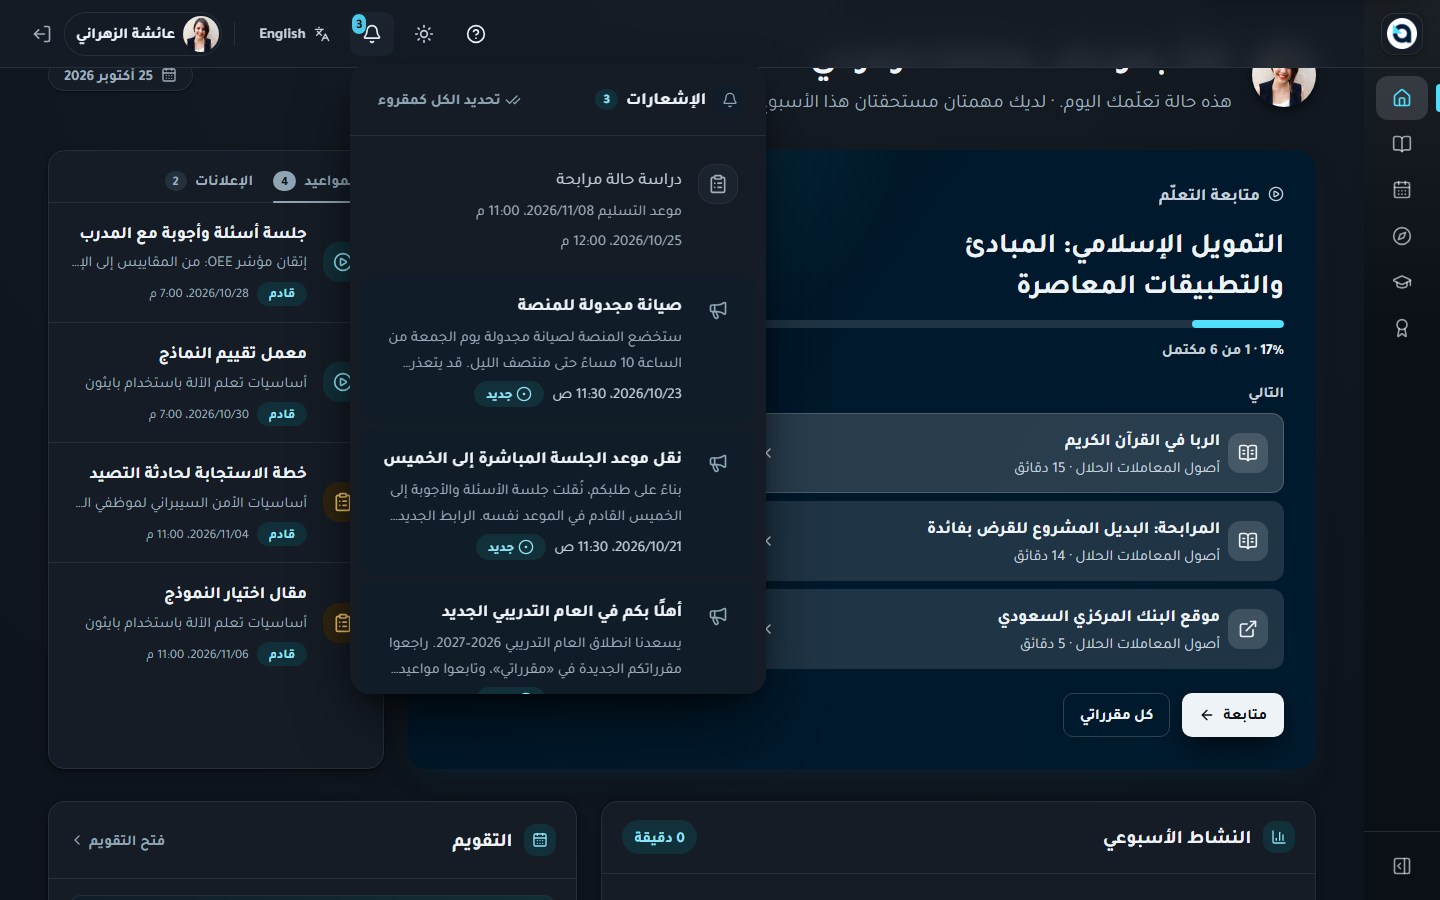Click the التقويم calendar card icon

[540, 841]
